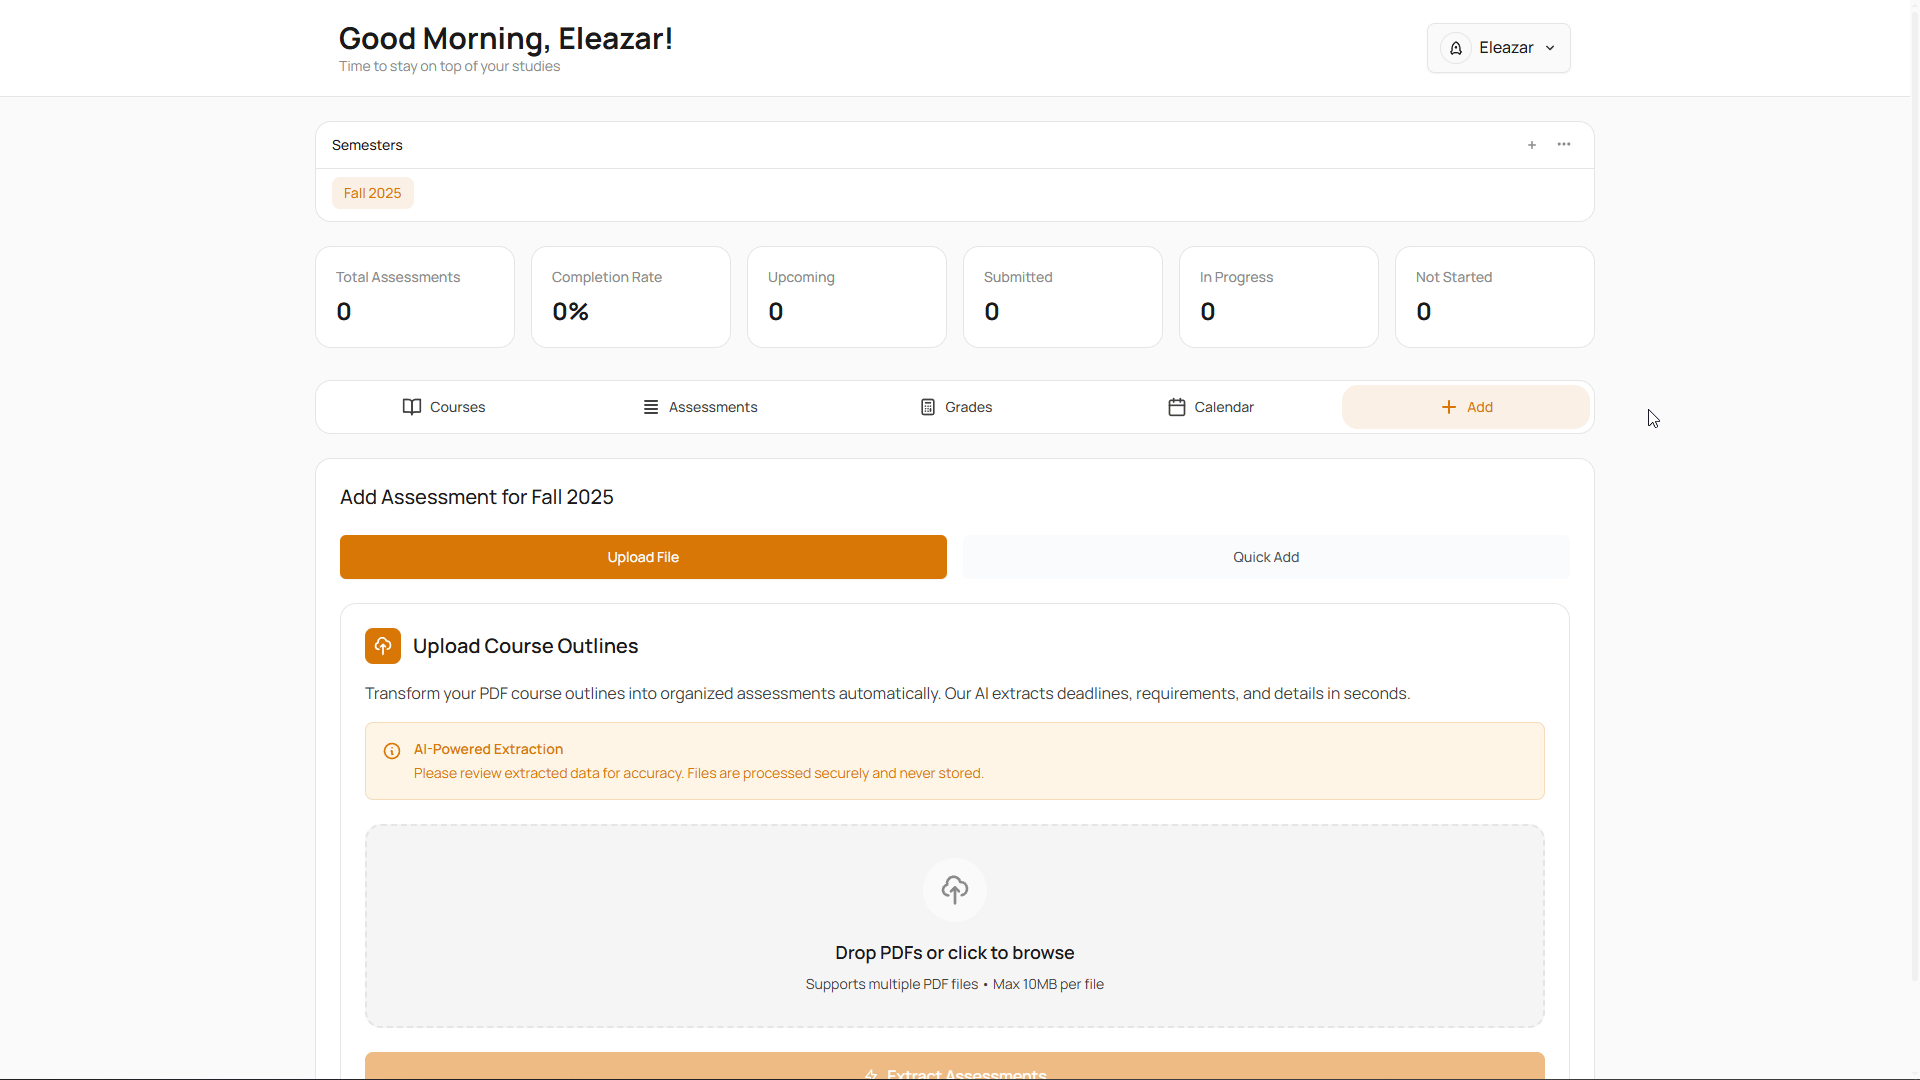Select the Fall 2025 semester chip
The image size is (1920, 1080).
tap(372, 193)
